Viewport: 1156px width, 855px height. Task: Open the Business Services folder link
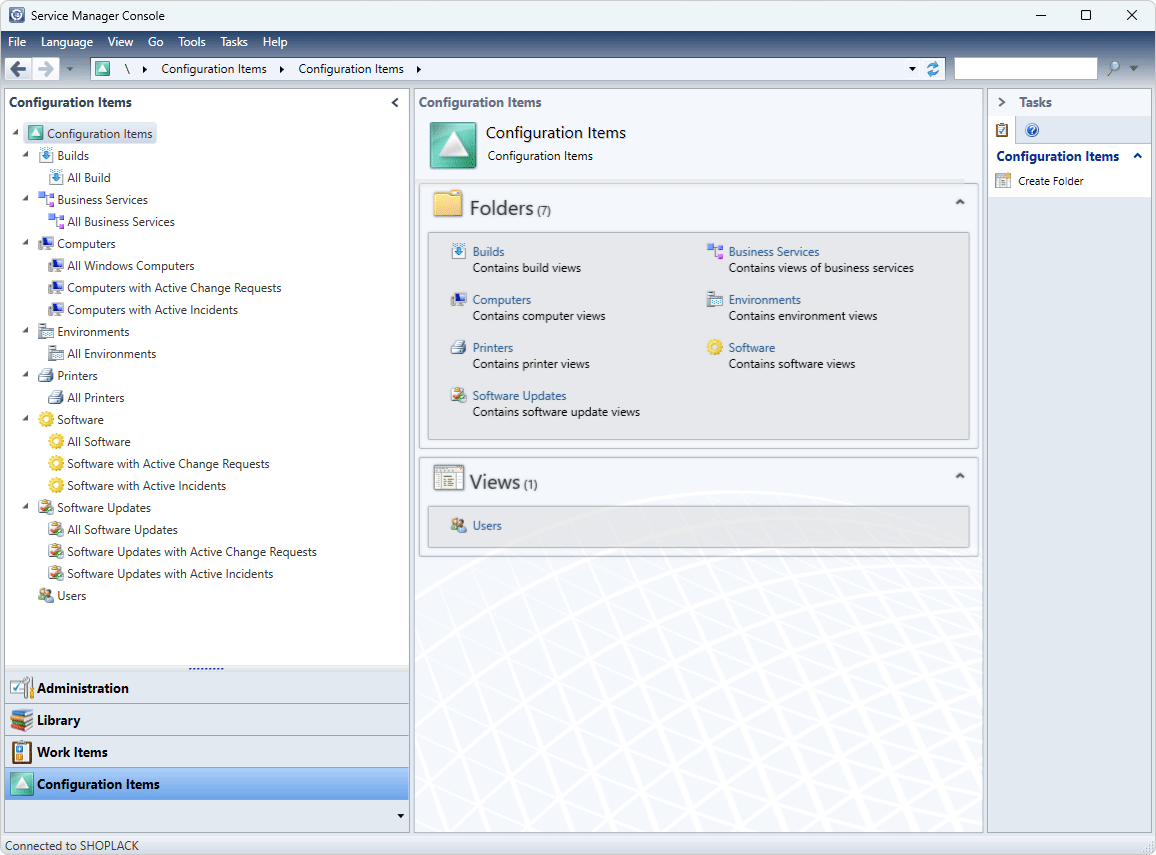[x=773, y=251]
